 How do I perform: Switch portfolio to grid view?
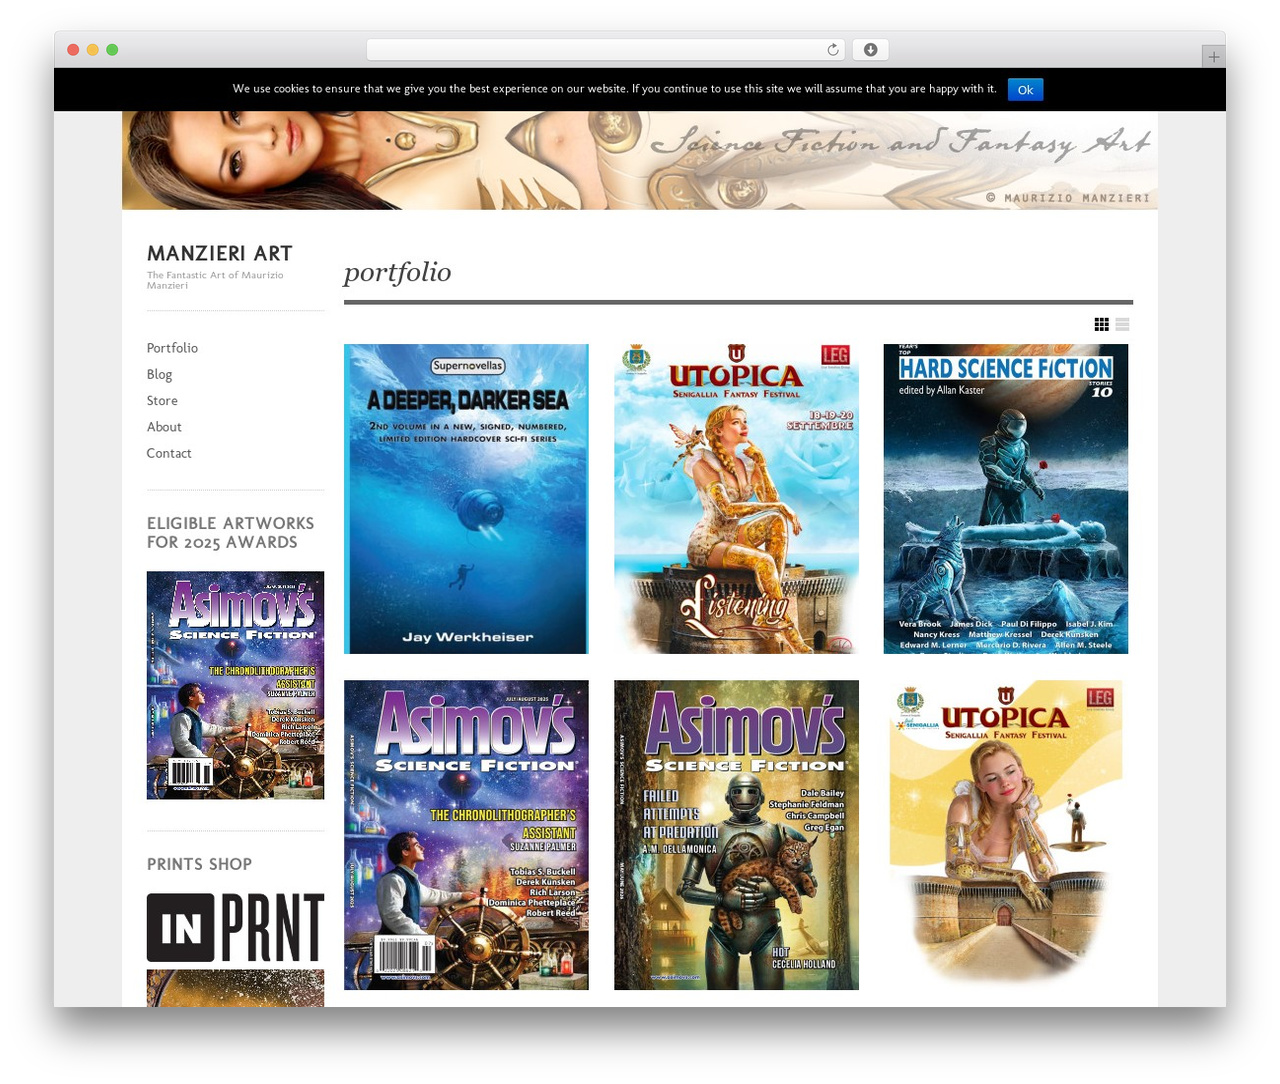[1101, 324]
